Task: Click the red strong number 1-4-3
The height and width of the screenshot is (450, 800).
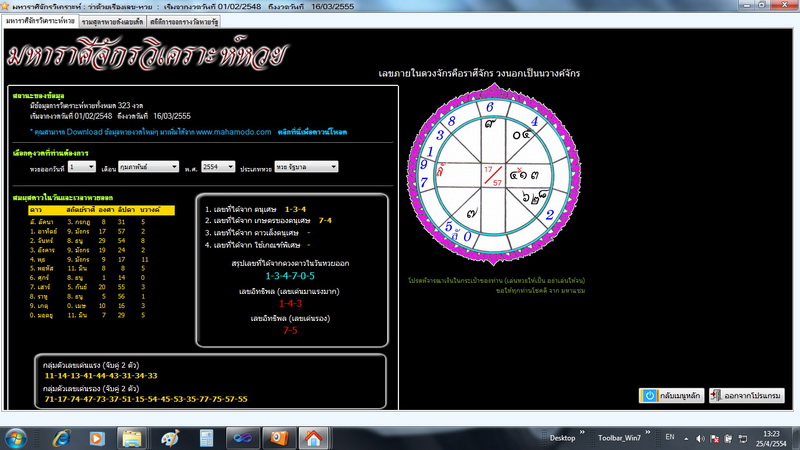Action: click(x=290, y=304)
